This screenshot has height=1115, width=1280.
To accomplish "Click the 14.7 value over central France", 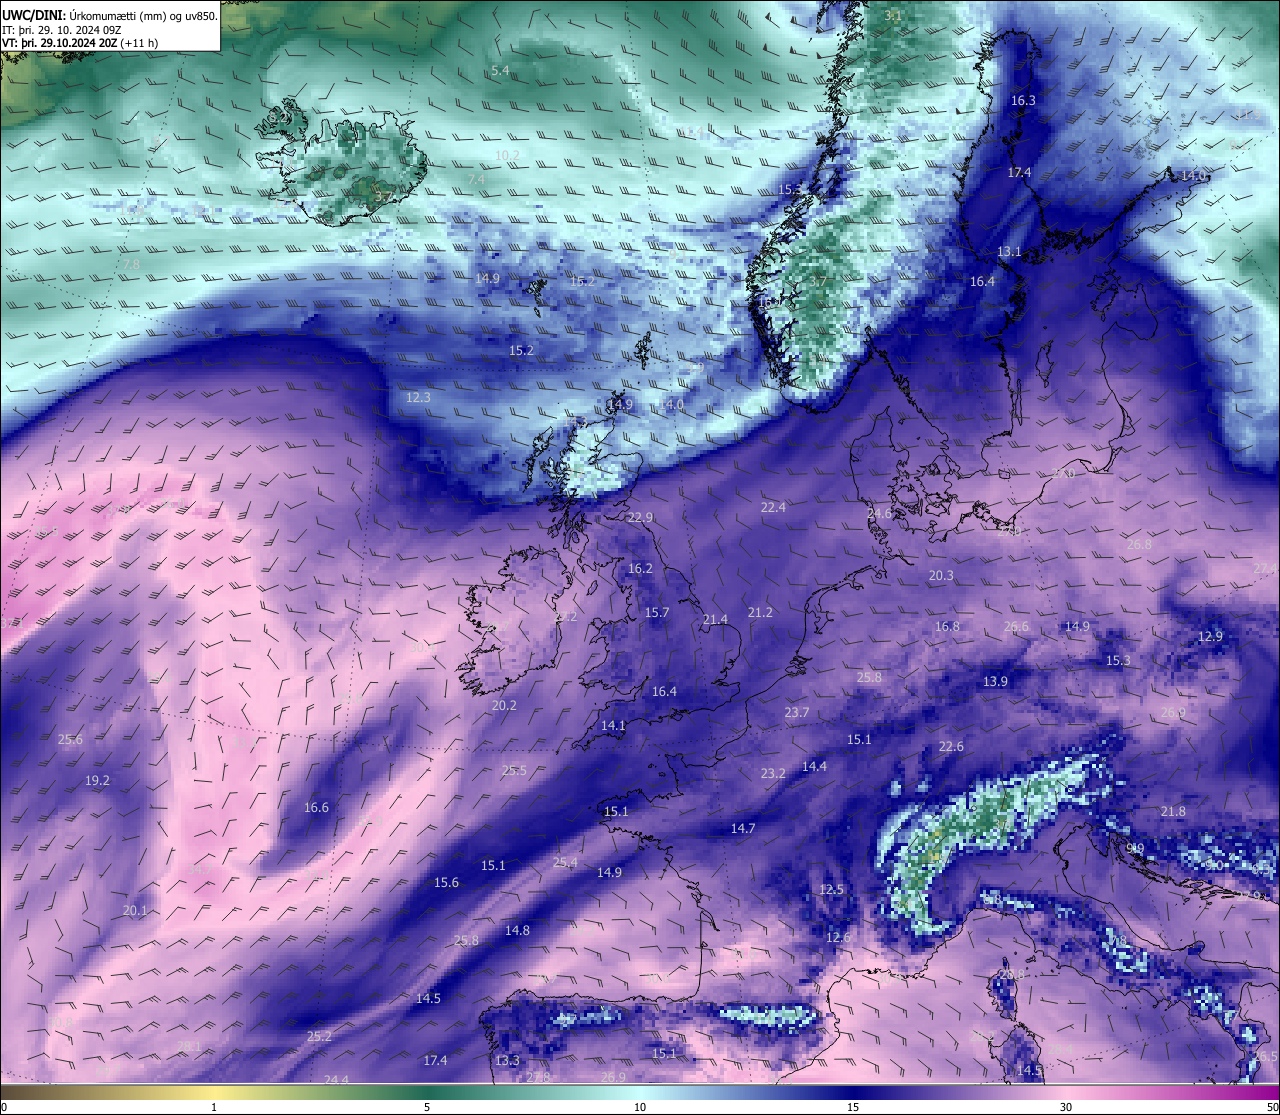I will coord(743,829).
